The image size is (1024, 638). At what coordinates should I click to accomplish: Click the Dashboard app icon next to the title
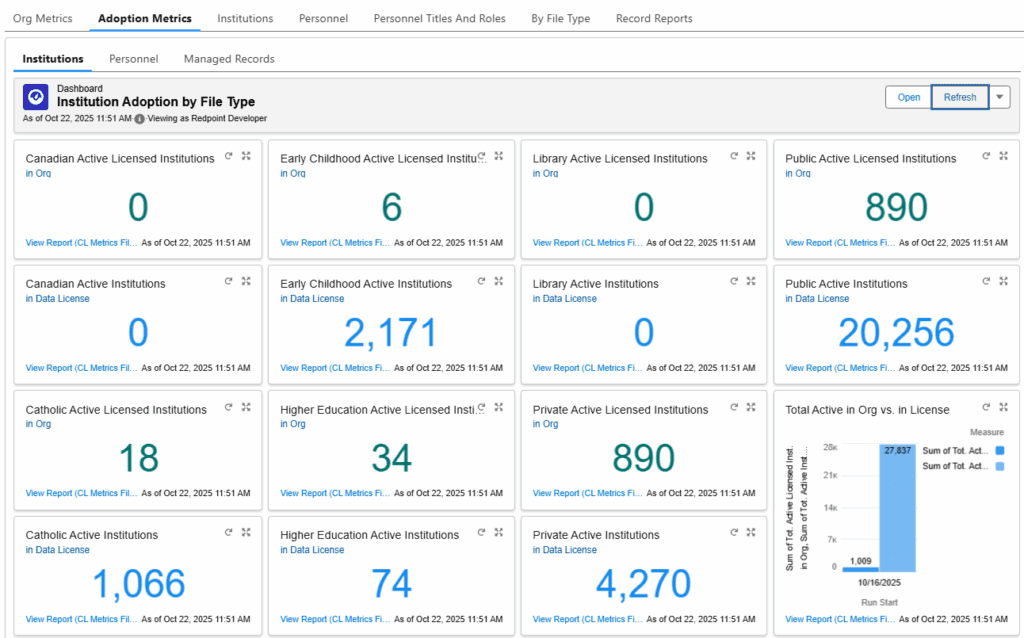coord(37,97)
